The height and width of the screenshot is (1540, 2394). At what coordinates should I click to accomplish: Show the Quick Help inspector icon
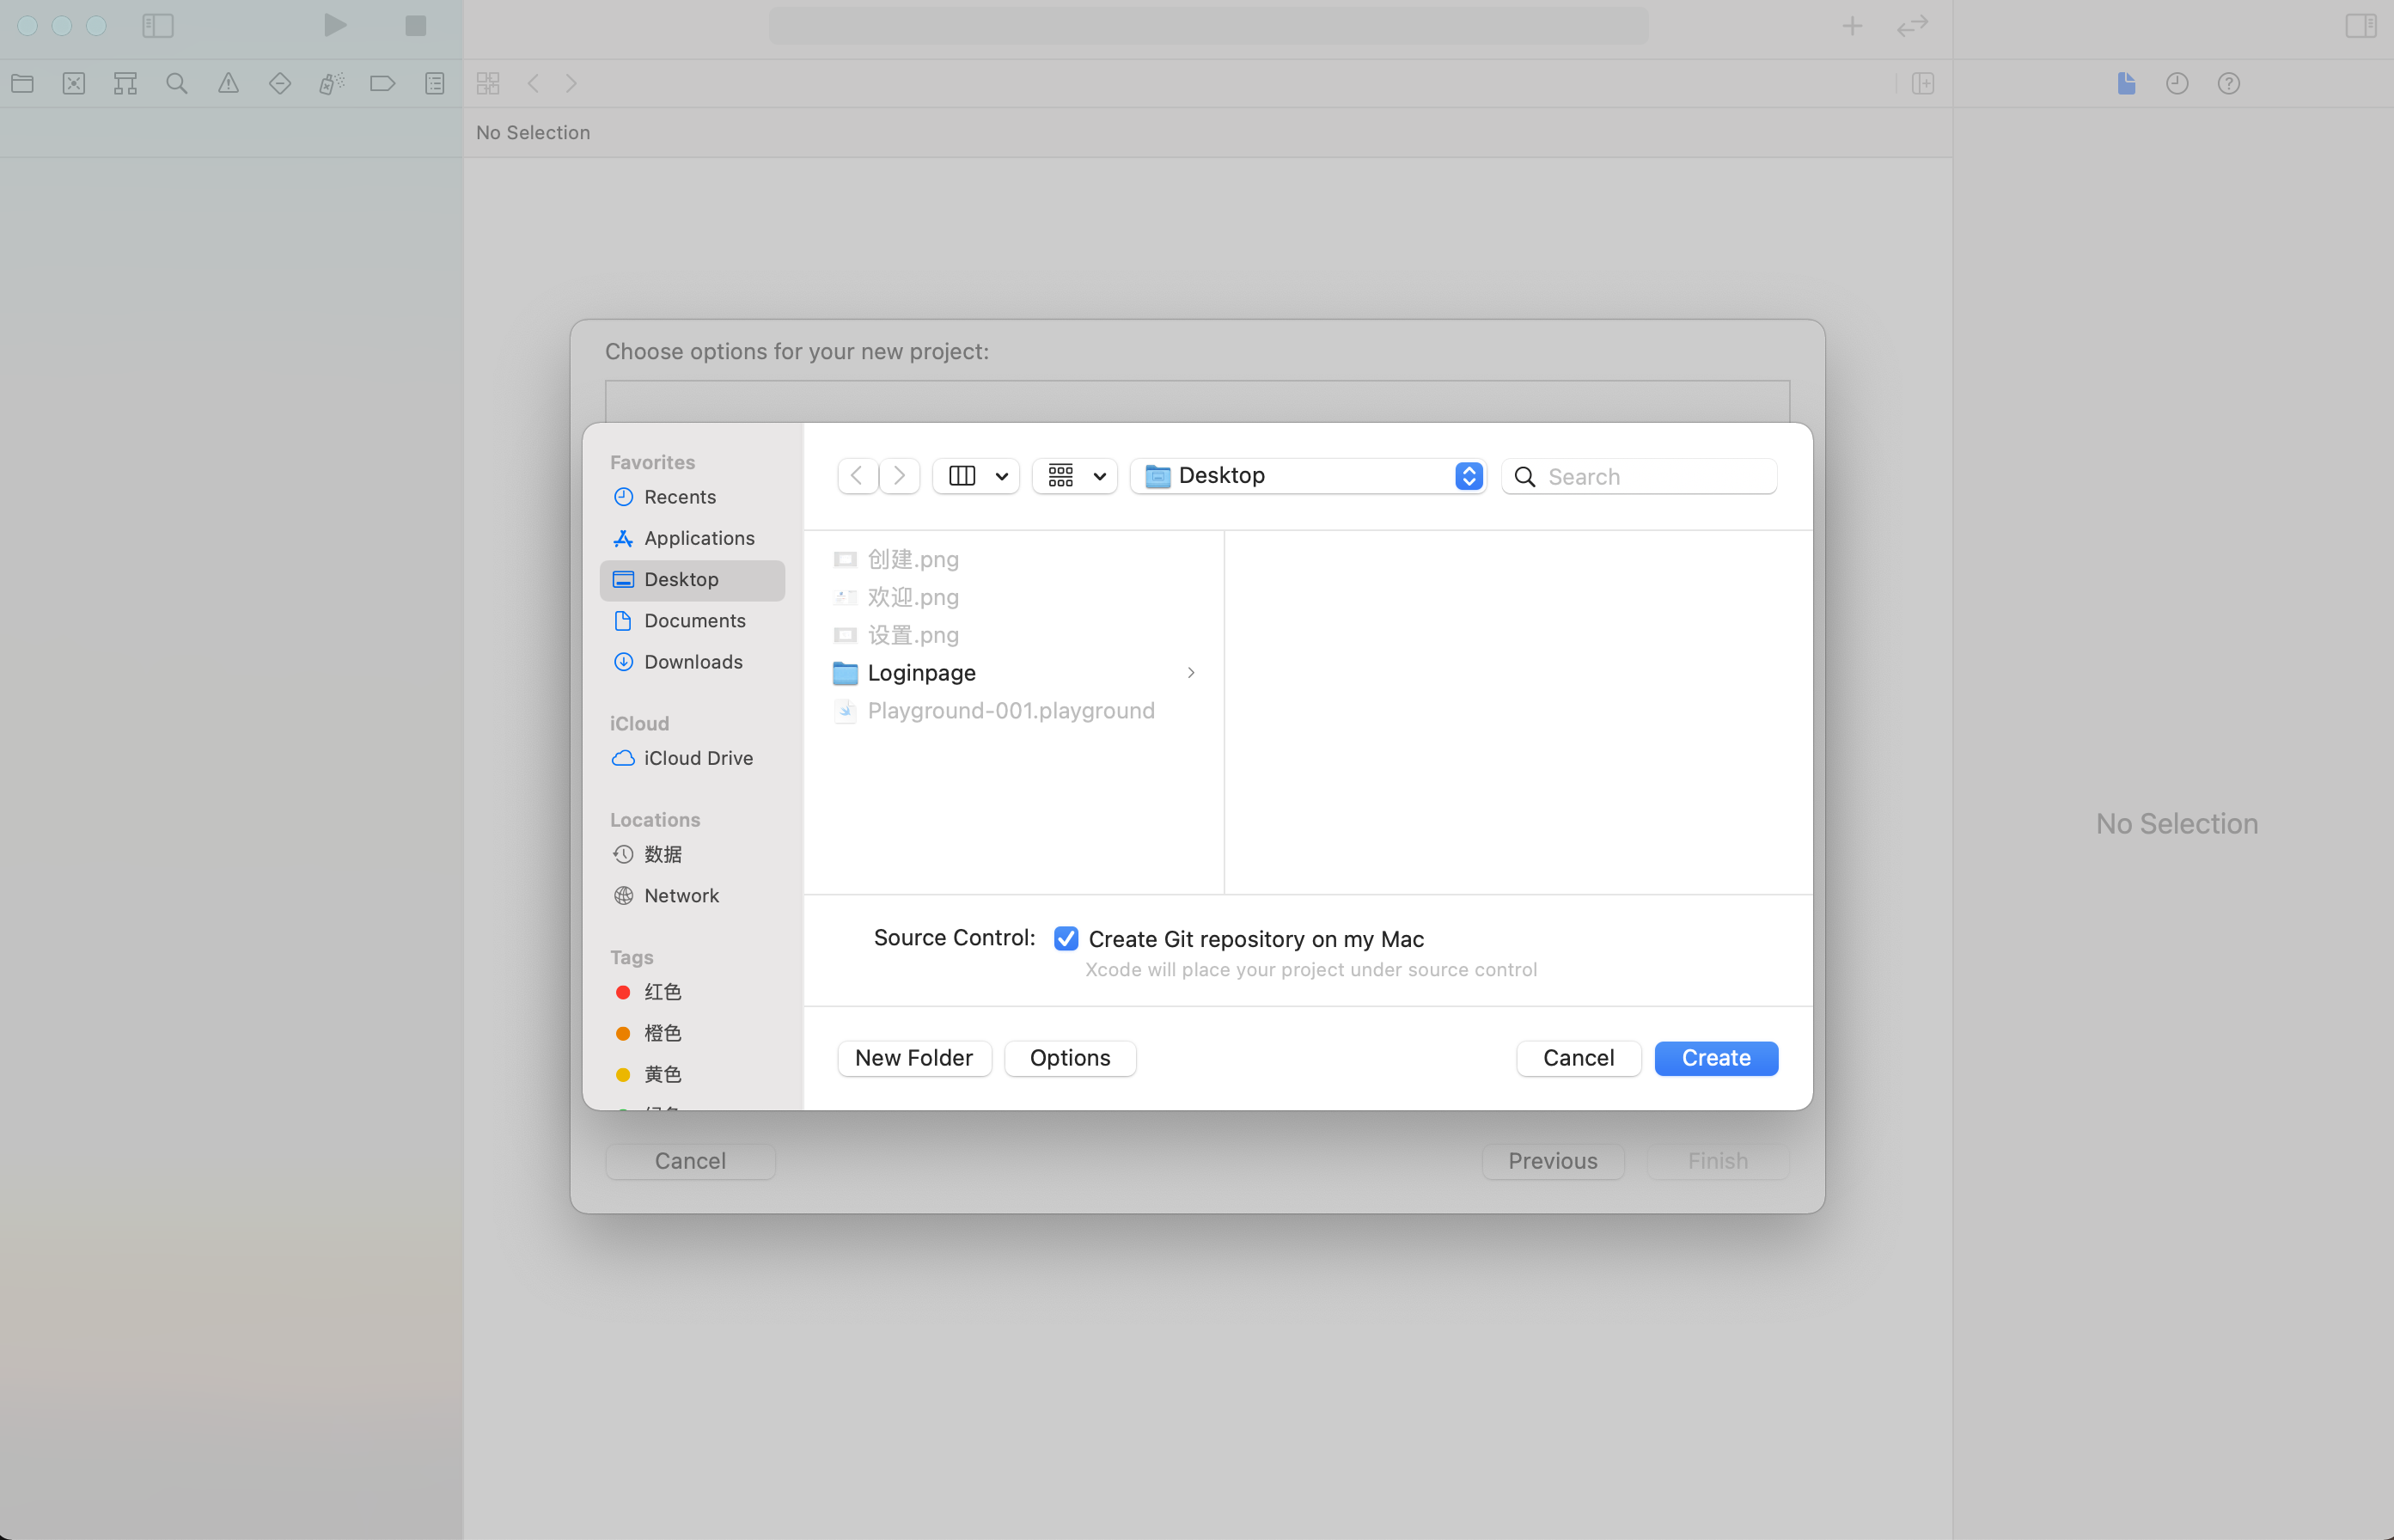(2228, 84)
